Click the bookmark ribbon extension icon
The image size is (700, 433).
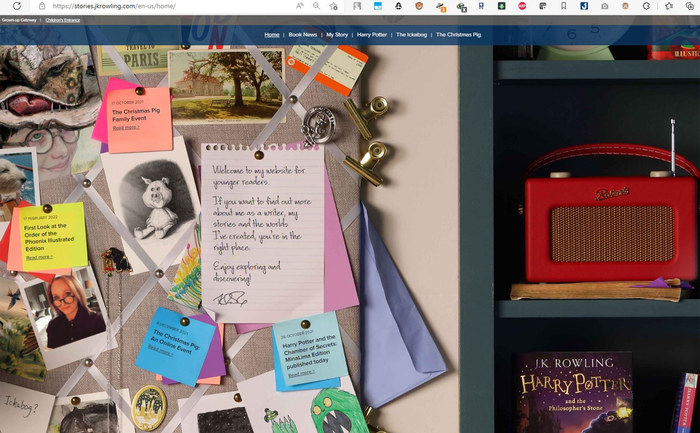coord(563,6)
